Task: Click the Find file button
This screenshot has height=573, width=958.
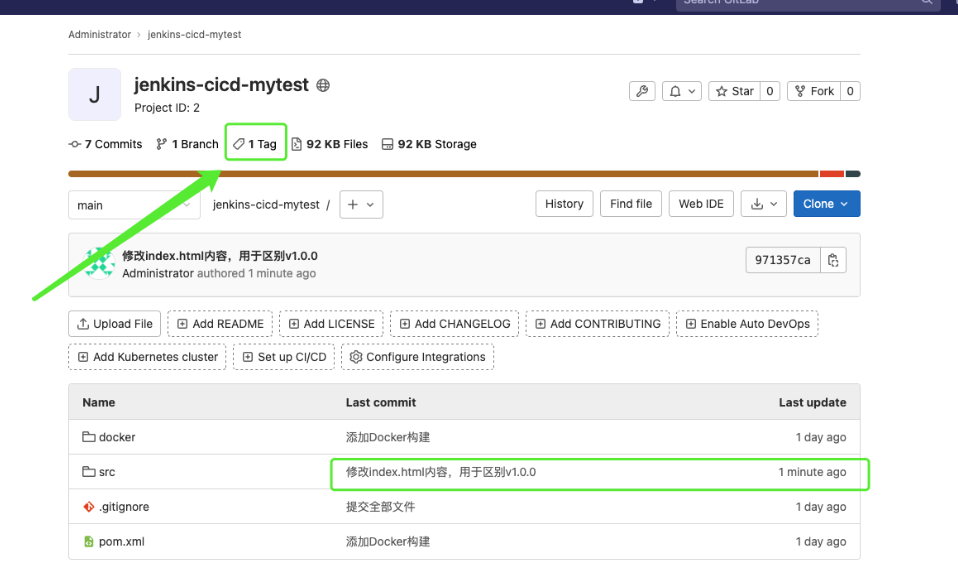Action: pyautogui.click(x=631, y=204)
